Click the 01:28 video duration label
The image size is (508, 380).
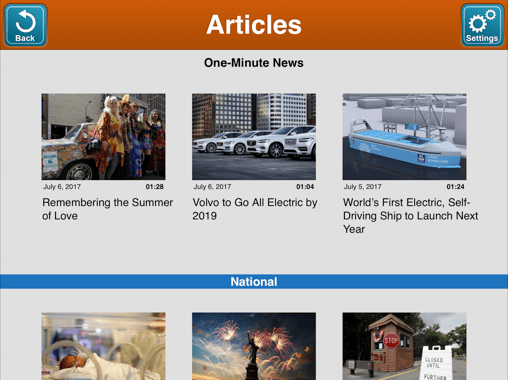click(x=155, y=187)
